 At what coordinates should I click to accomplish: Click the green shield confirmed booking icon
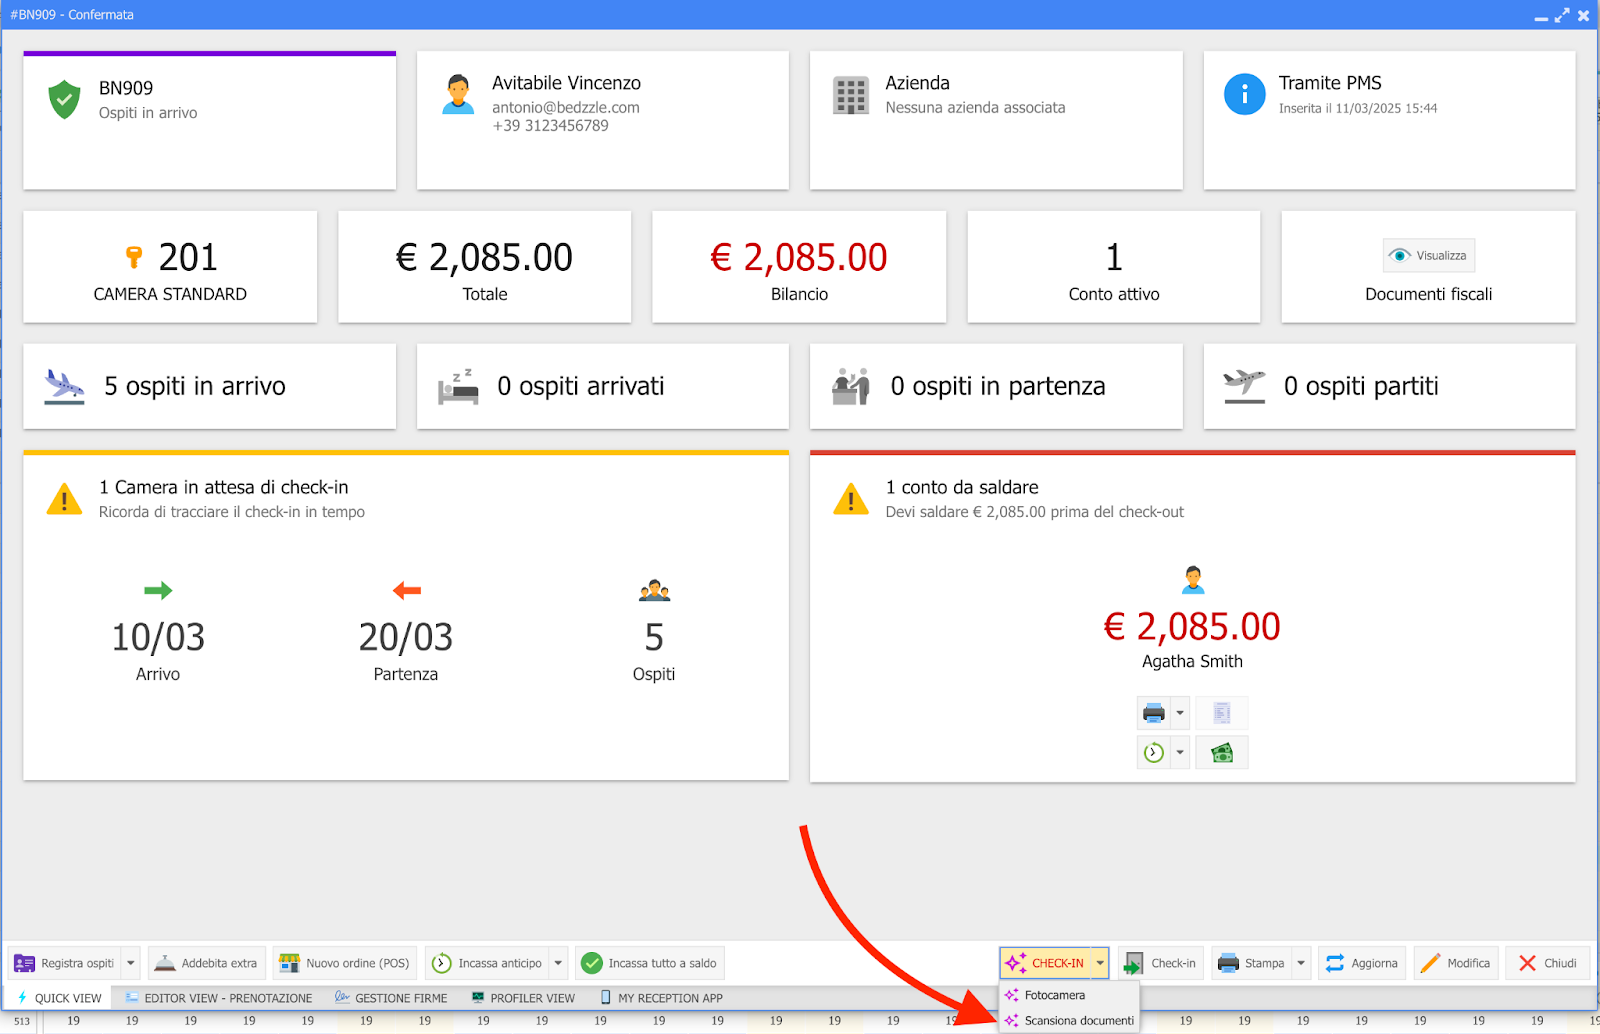tap(65, 99)
